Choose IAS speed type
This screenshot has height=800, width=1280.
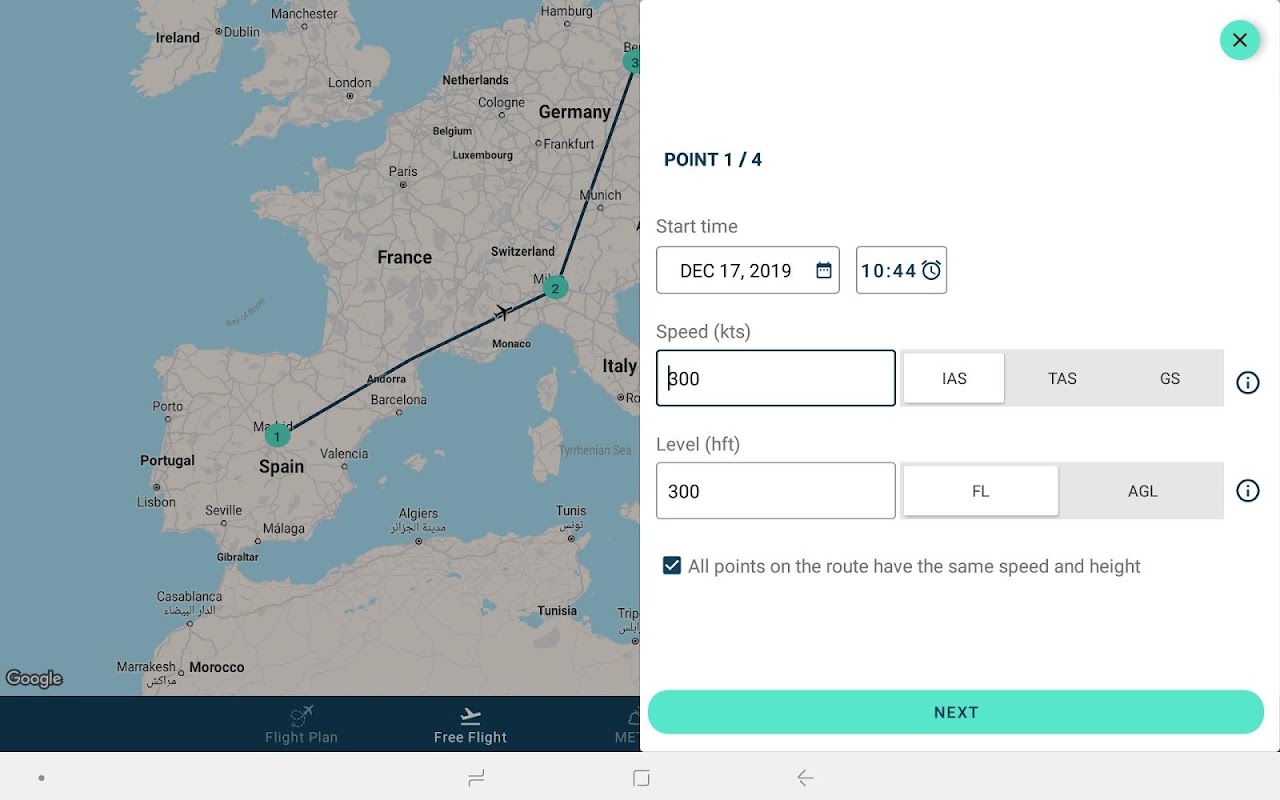tap(954, 378)
